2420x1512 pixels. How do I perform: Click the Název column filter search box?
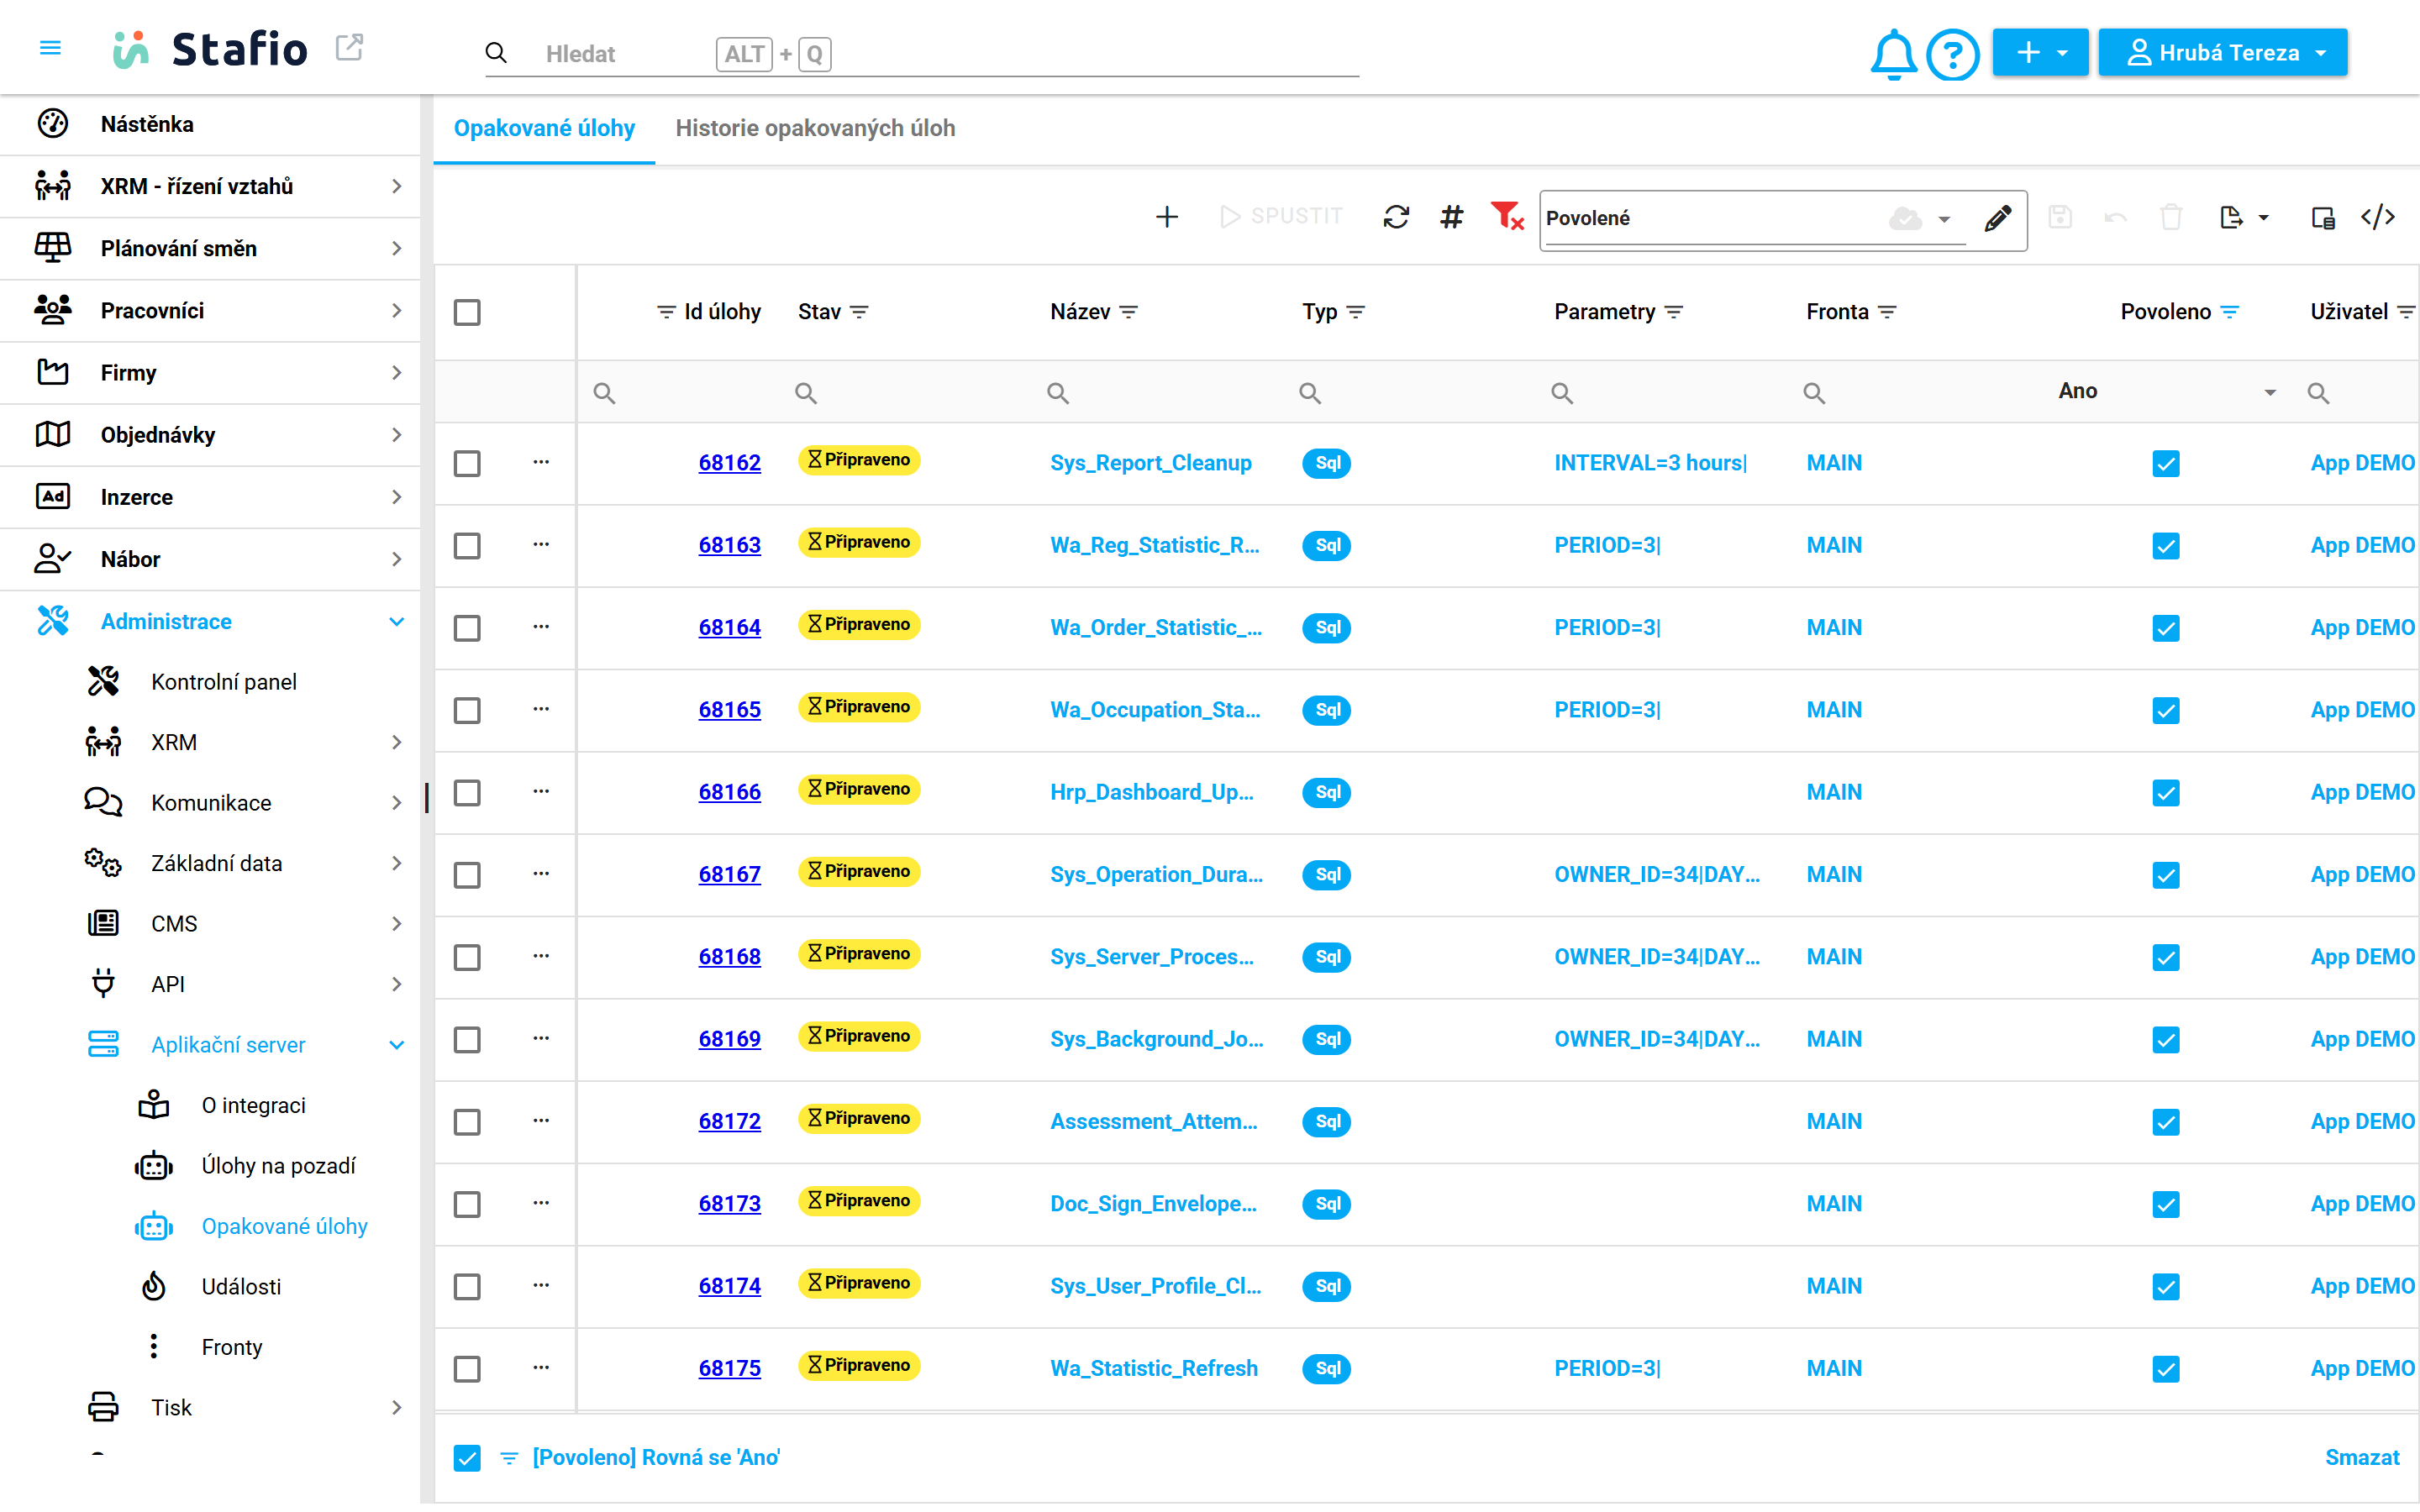pyautogui.click(x=1160, y=393)
